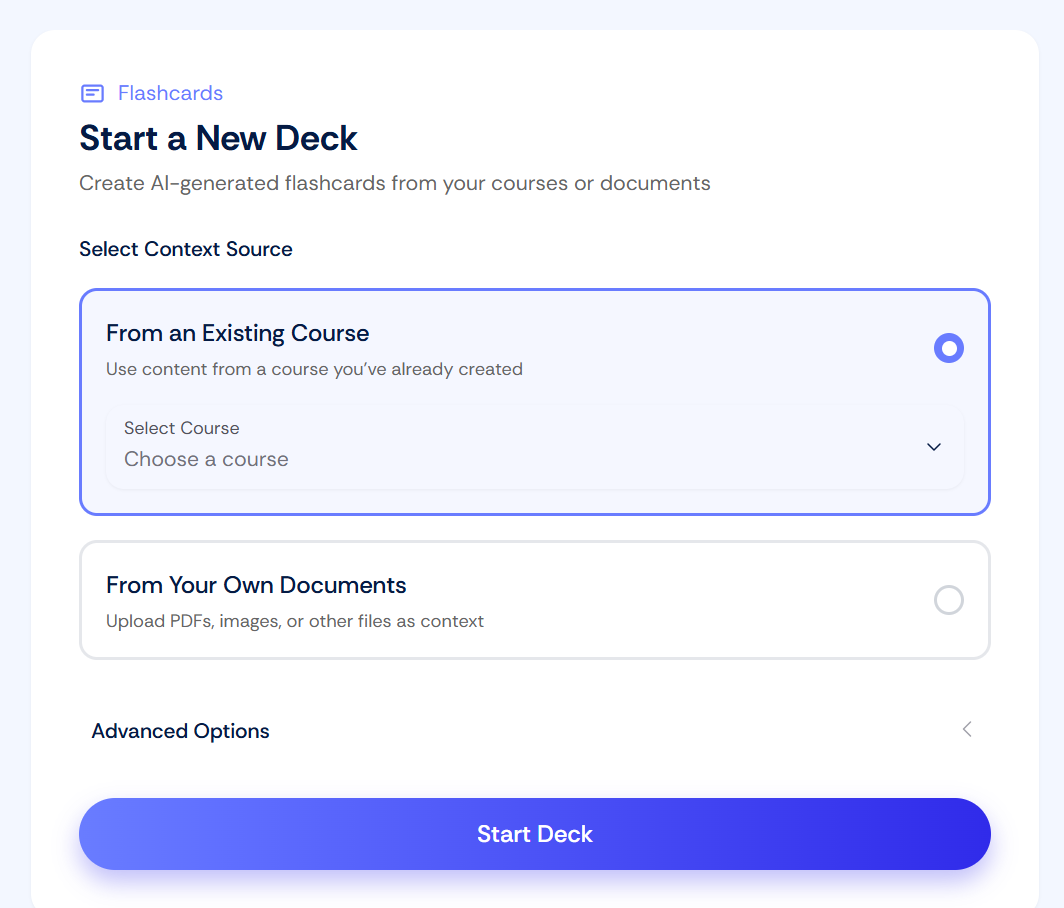Screen dimensions: 1064x908
Task: Expand the Advanced Options section
Action: point(534,730)
